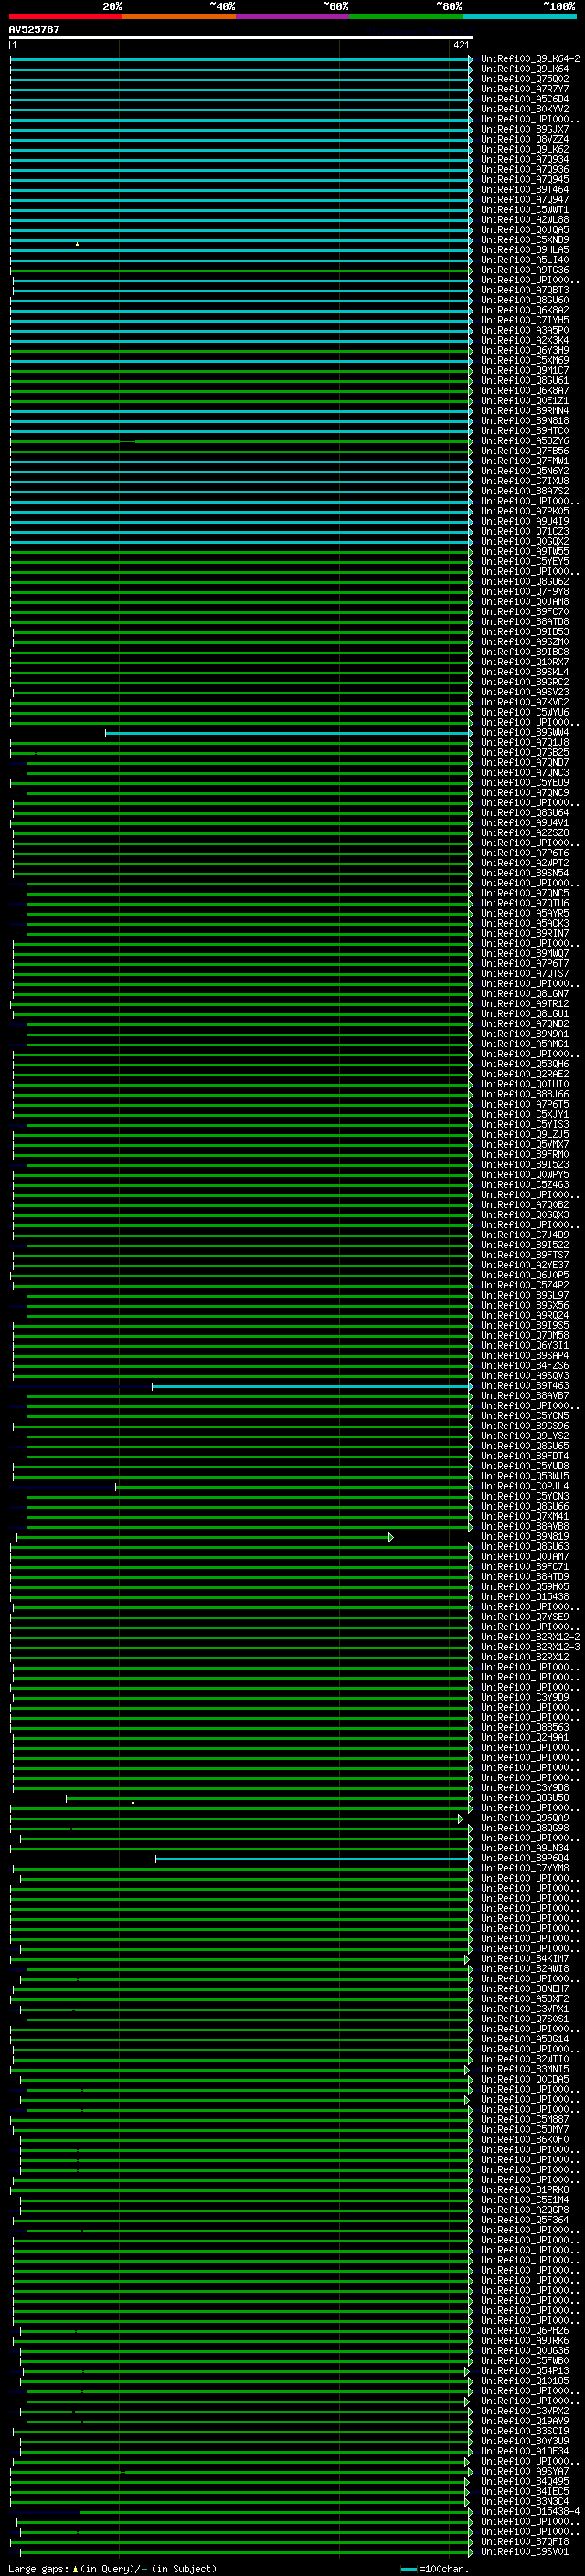
Task: Select hit label UniRef100_B9RMN4
Action: pyautogui.click(x=525, y=411)
